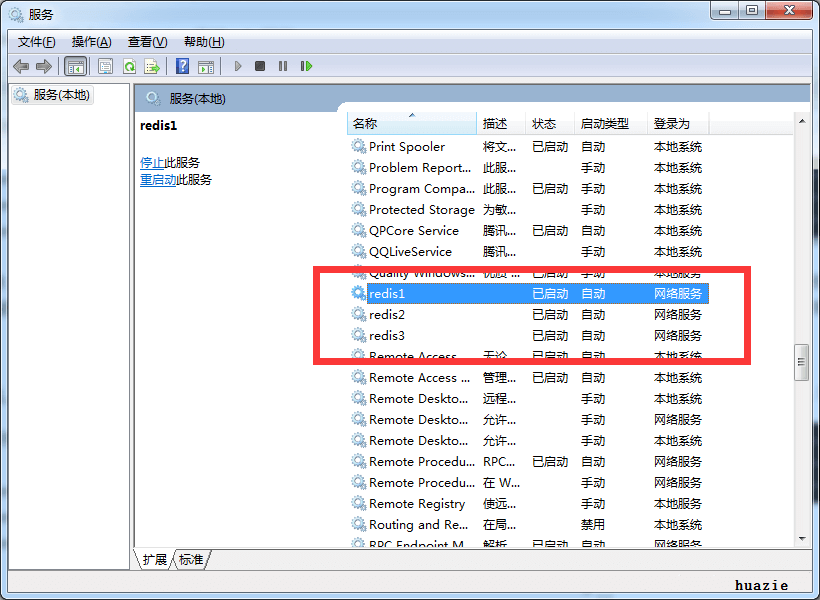Select the Print Spooler service
The height and width of the screenshot is (600, 820).
click(528, 147)
